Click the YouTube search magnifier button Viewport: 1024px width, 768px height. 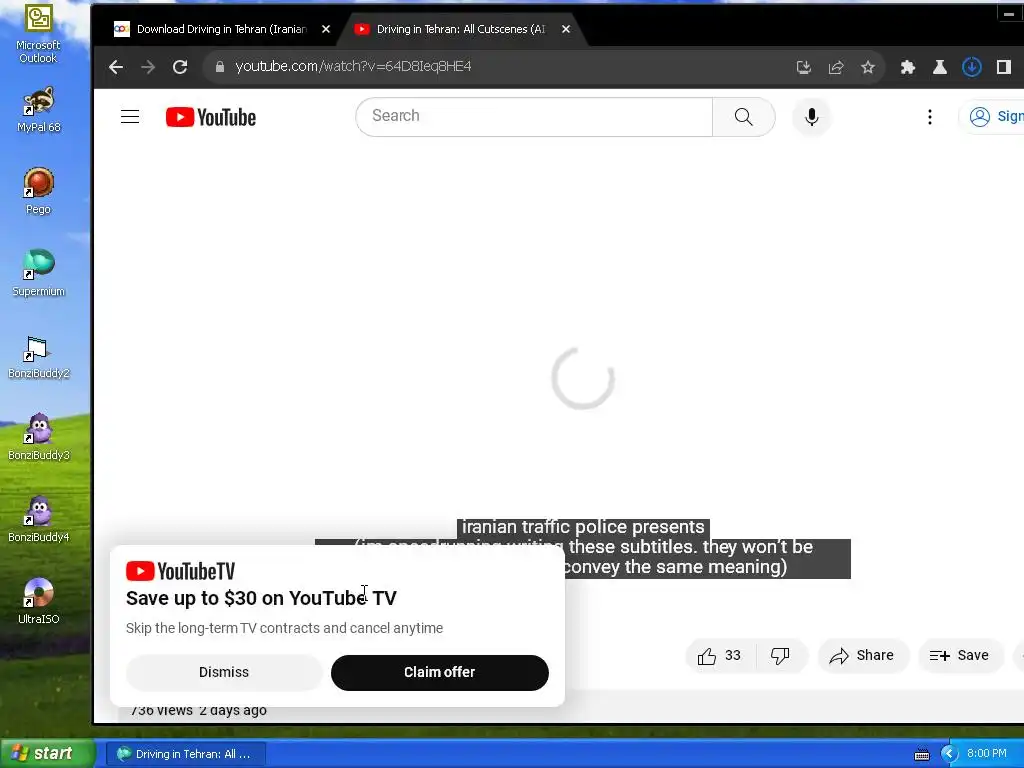[x=744, y=117]
